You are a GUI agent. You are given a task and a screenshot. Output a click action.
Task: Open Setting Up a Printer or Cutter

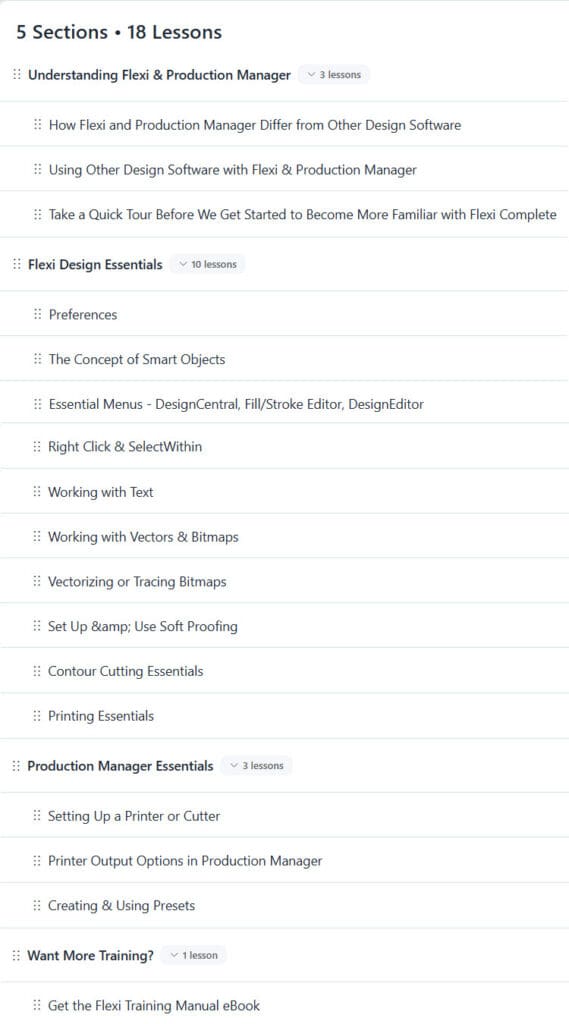tap(134, 816)
